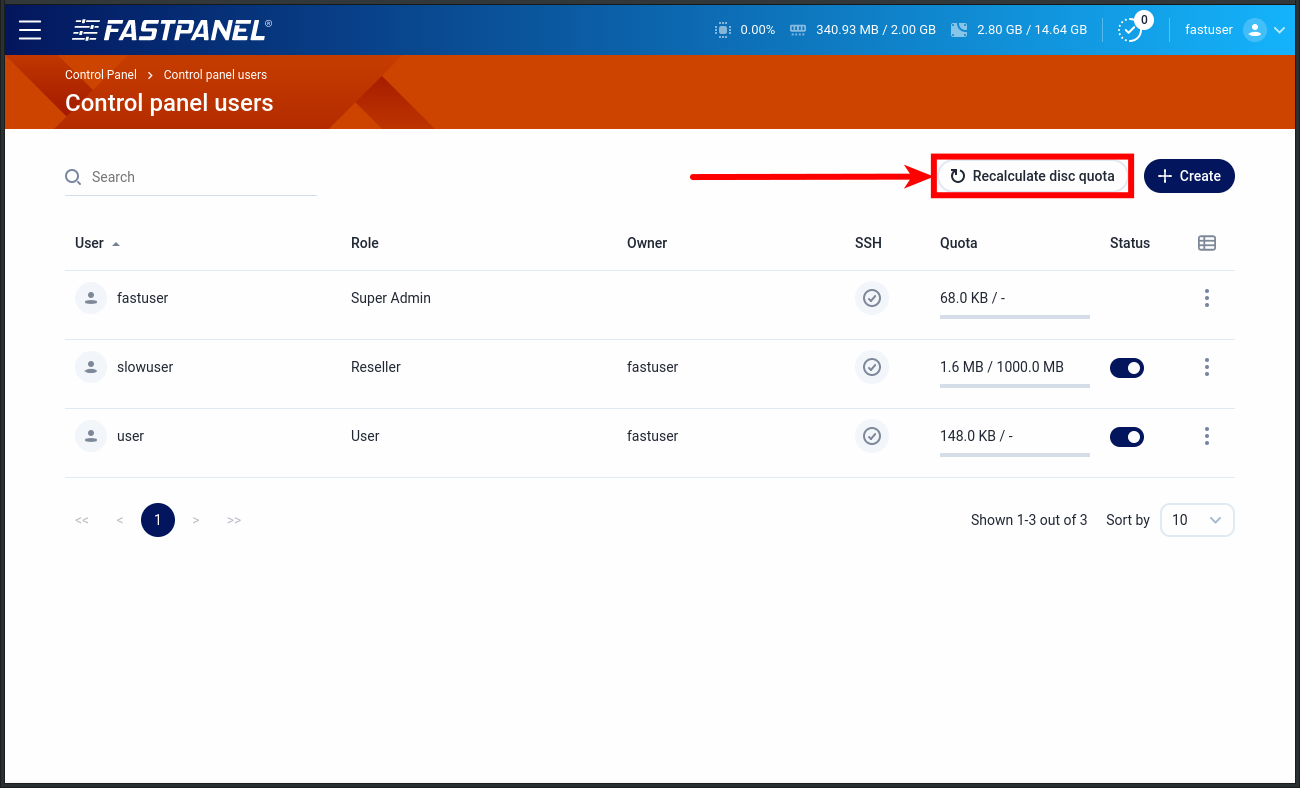Select page 1 in pagination
The image size is (1300, 788).
(x=158, y=520)
